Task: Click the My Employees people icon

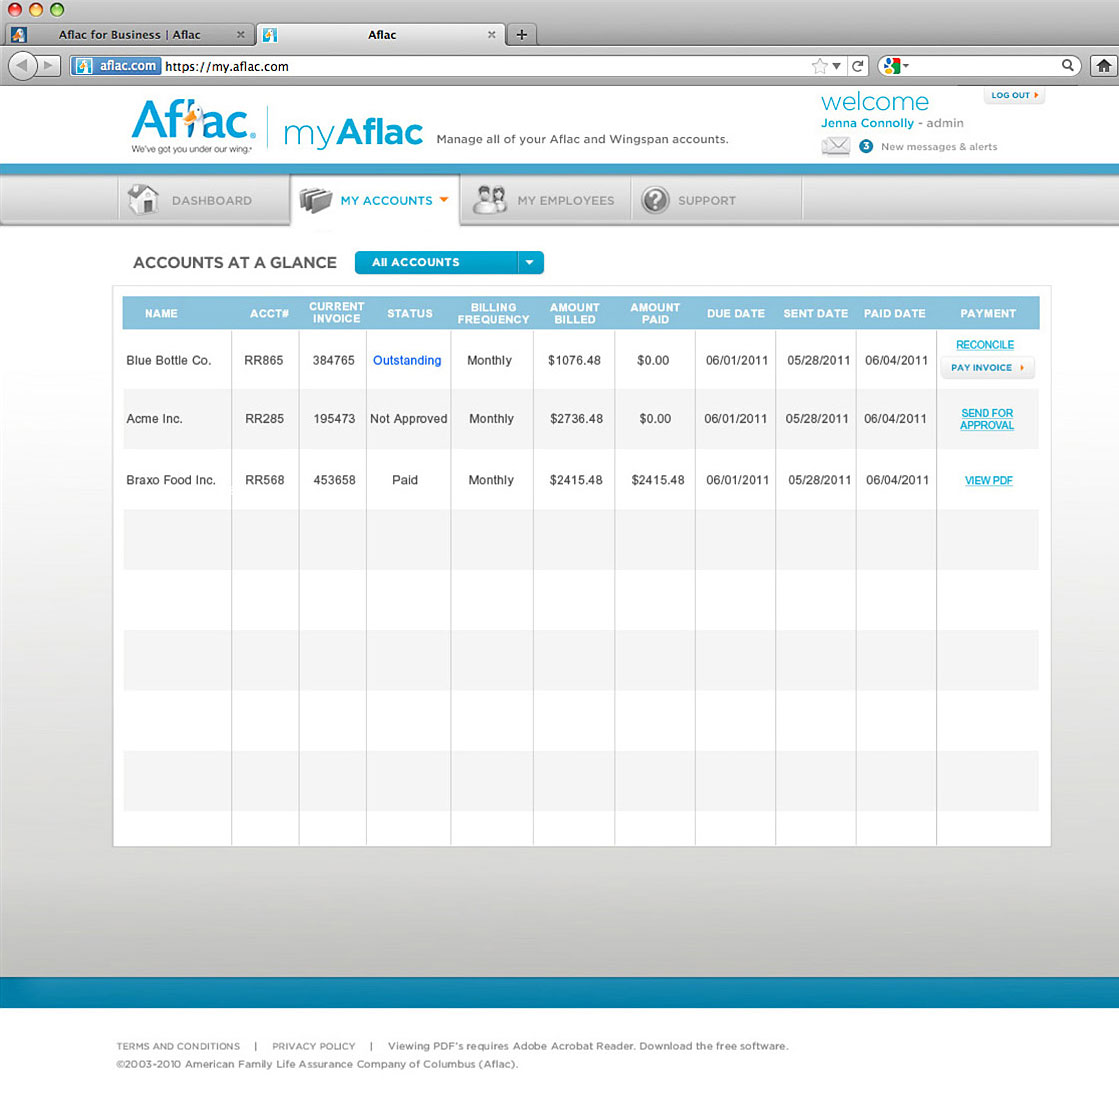Action: click(x=490, y=200)
